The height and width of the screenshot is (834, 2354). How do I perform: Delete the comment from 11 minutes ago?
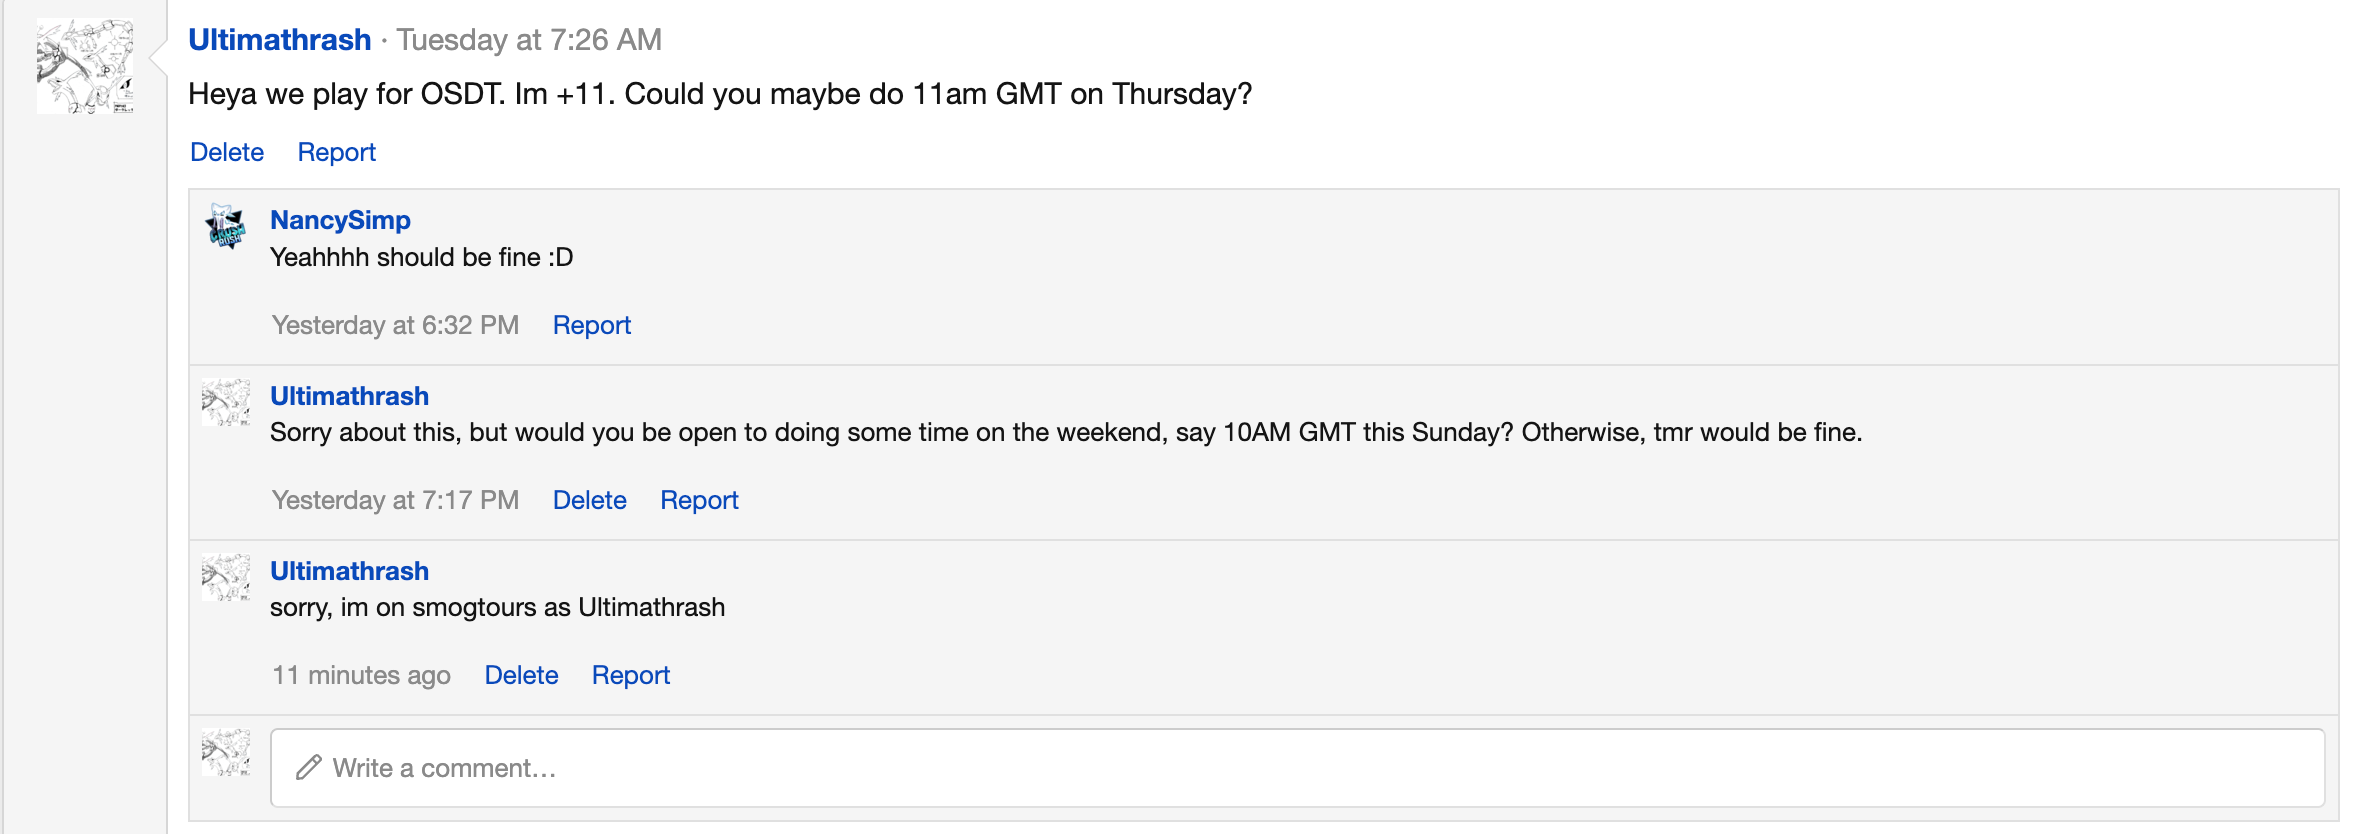pos(521,675)
